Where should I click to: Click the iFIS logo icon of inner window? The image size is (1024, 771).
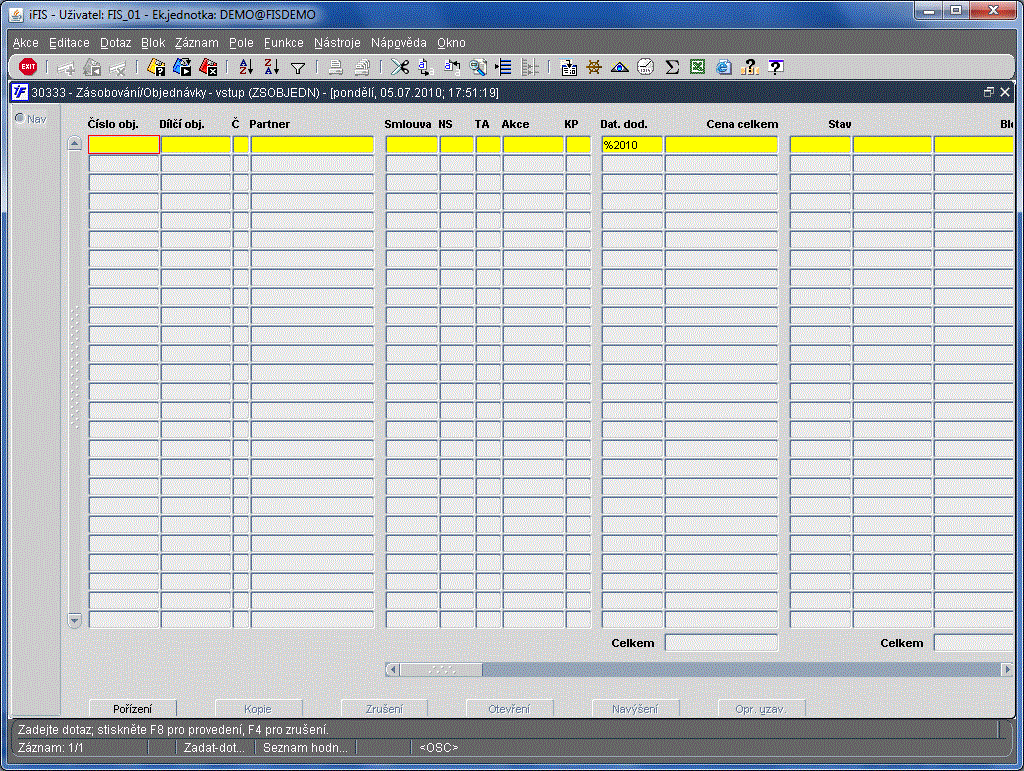(x=20, y=92)
